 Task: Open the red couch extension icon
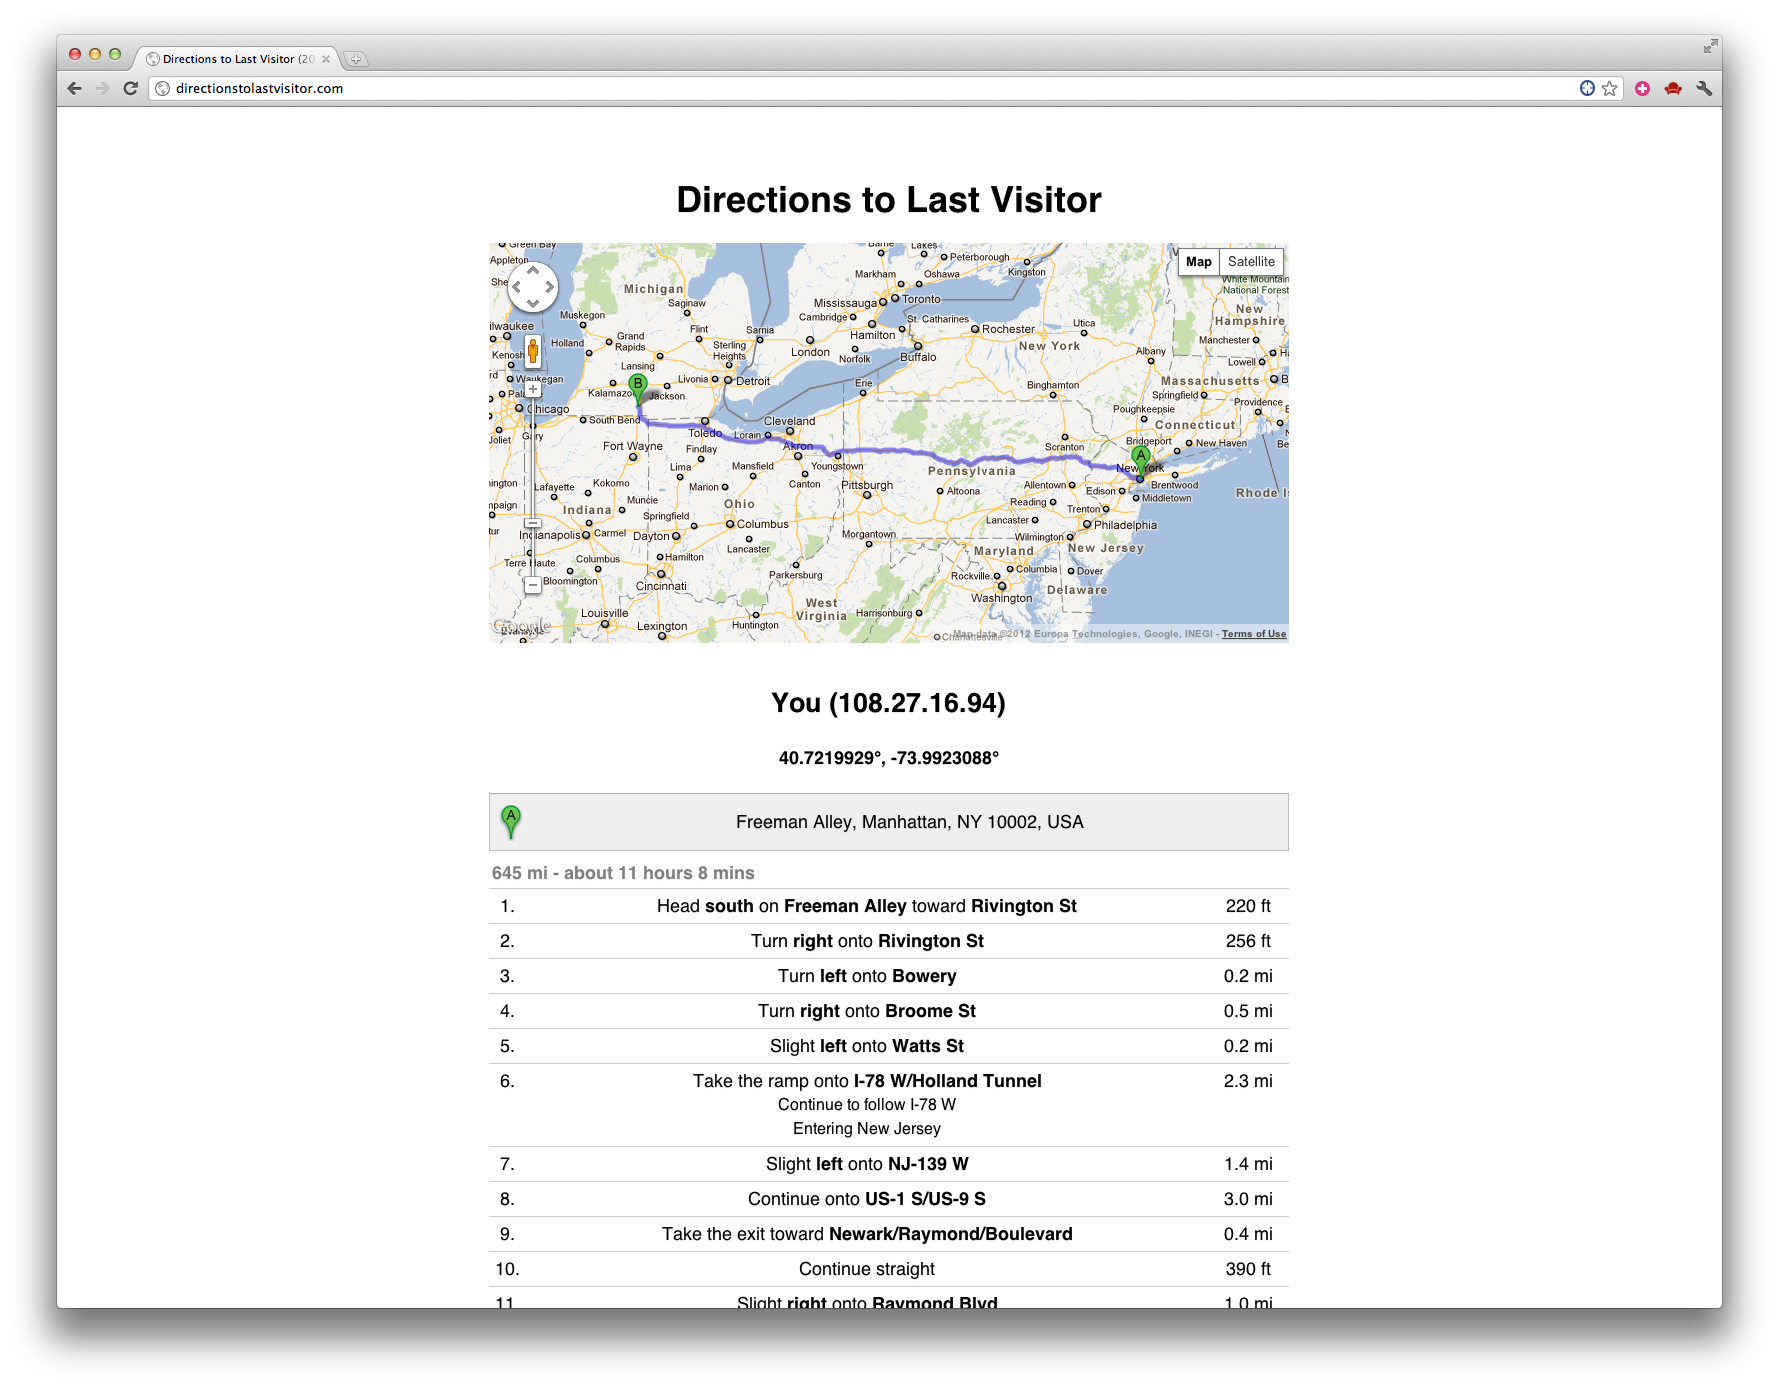coord(1673,88)
